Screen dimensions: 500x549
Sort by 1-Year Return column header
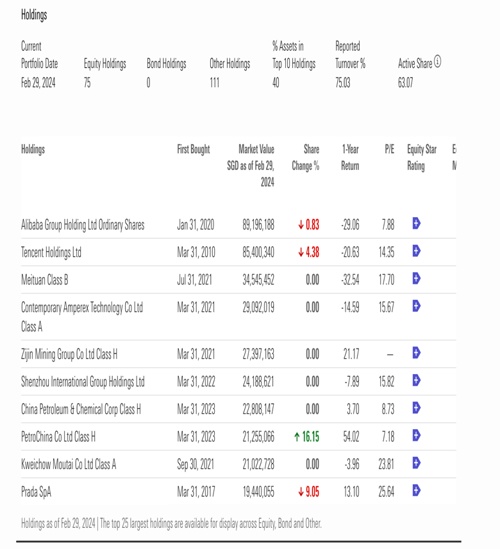tap(350, 158)
